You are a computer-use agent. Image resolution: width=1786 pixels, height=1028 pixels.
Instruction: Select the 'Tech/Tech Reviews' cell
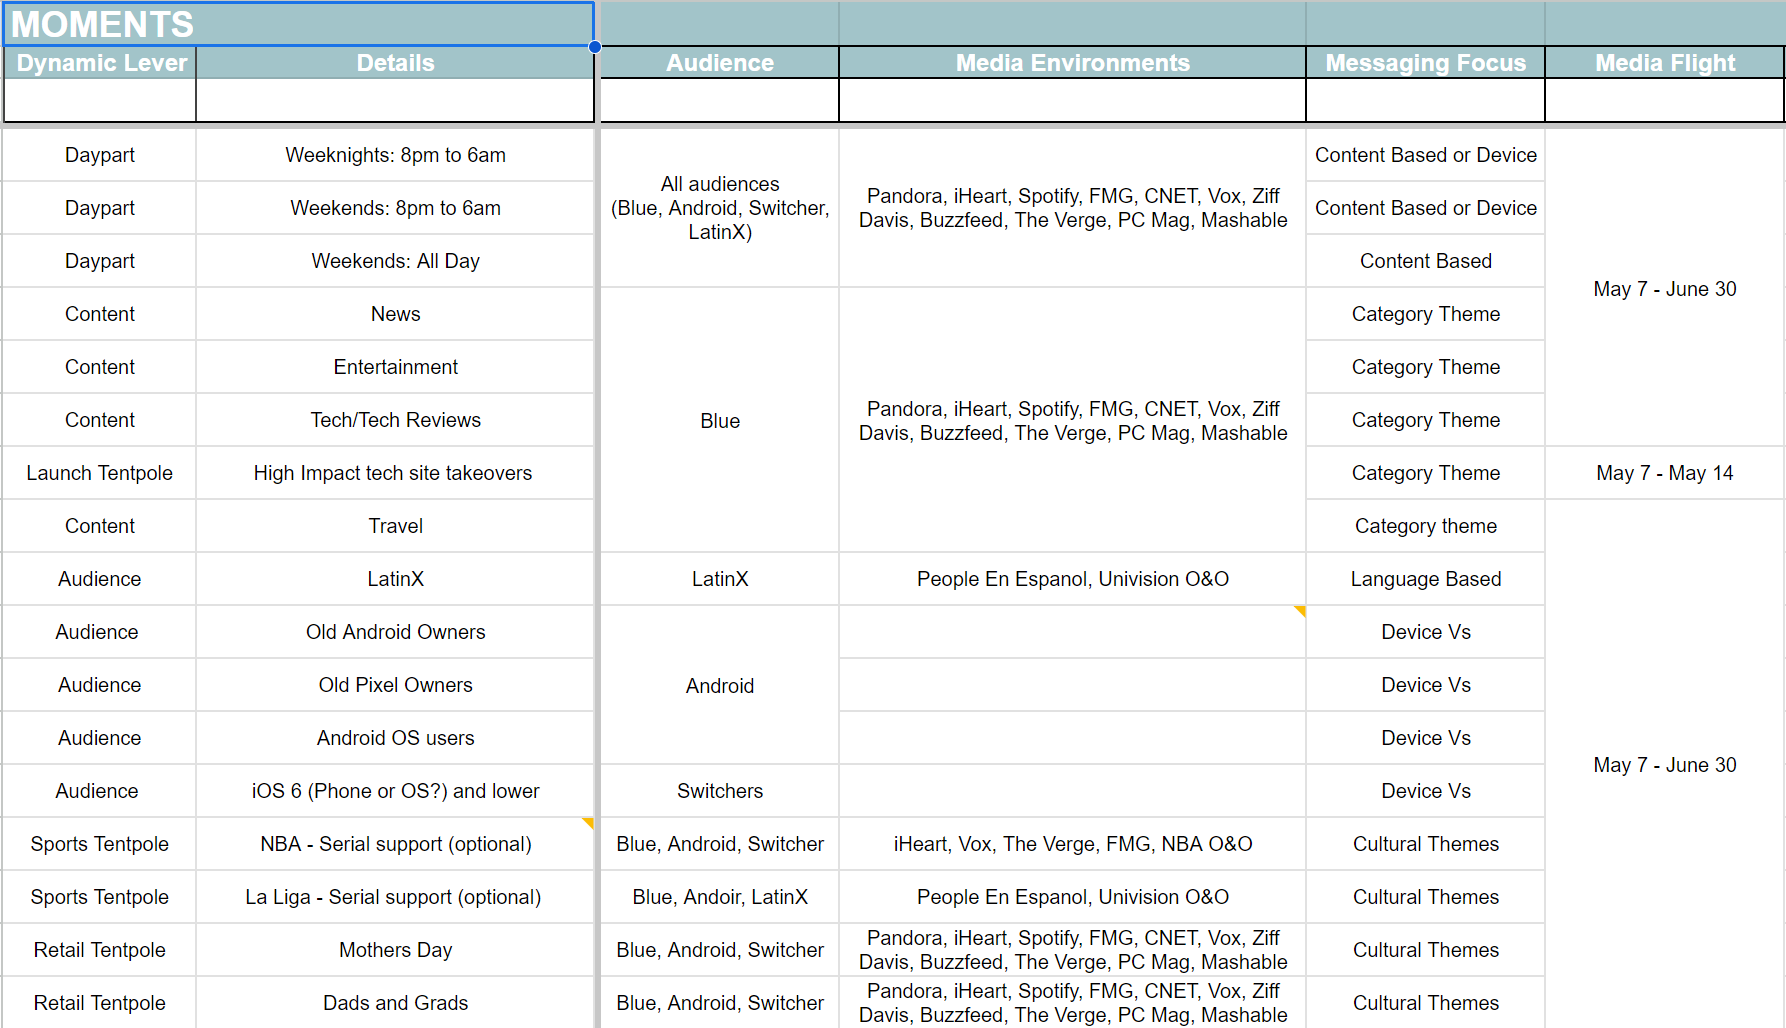395,420
